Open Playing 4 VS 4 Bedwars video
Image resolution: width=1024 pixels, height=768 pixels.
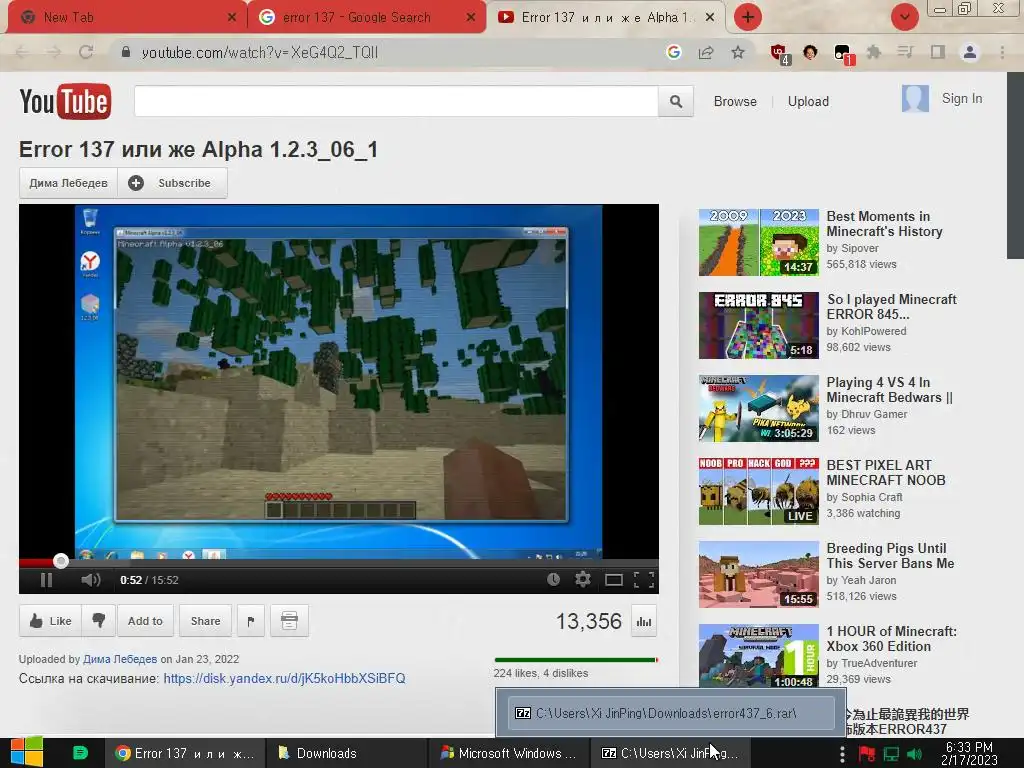[x=889, y=390]
